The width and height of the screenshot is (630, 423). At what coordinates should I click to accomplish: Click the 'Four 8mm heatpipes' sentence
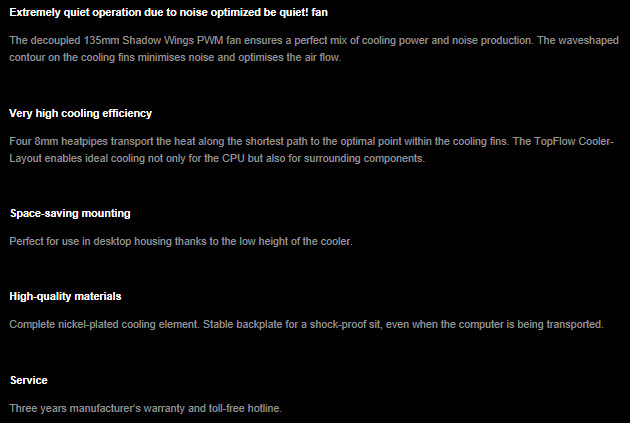tap(260, 142)
